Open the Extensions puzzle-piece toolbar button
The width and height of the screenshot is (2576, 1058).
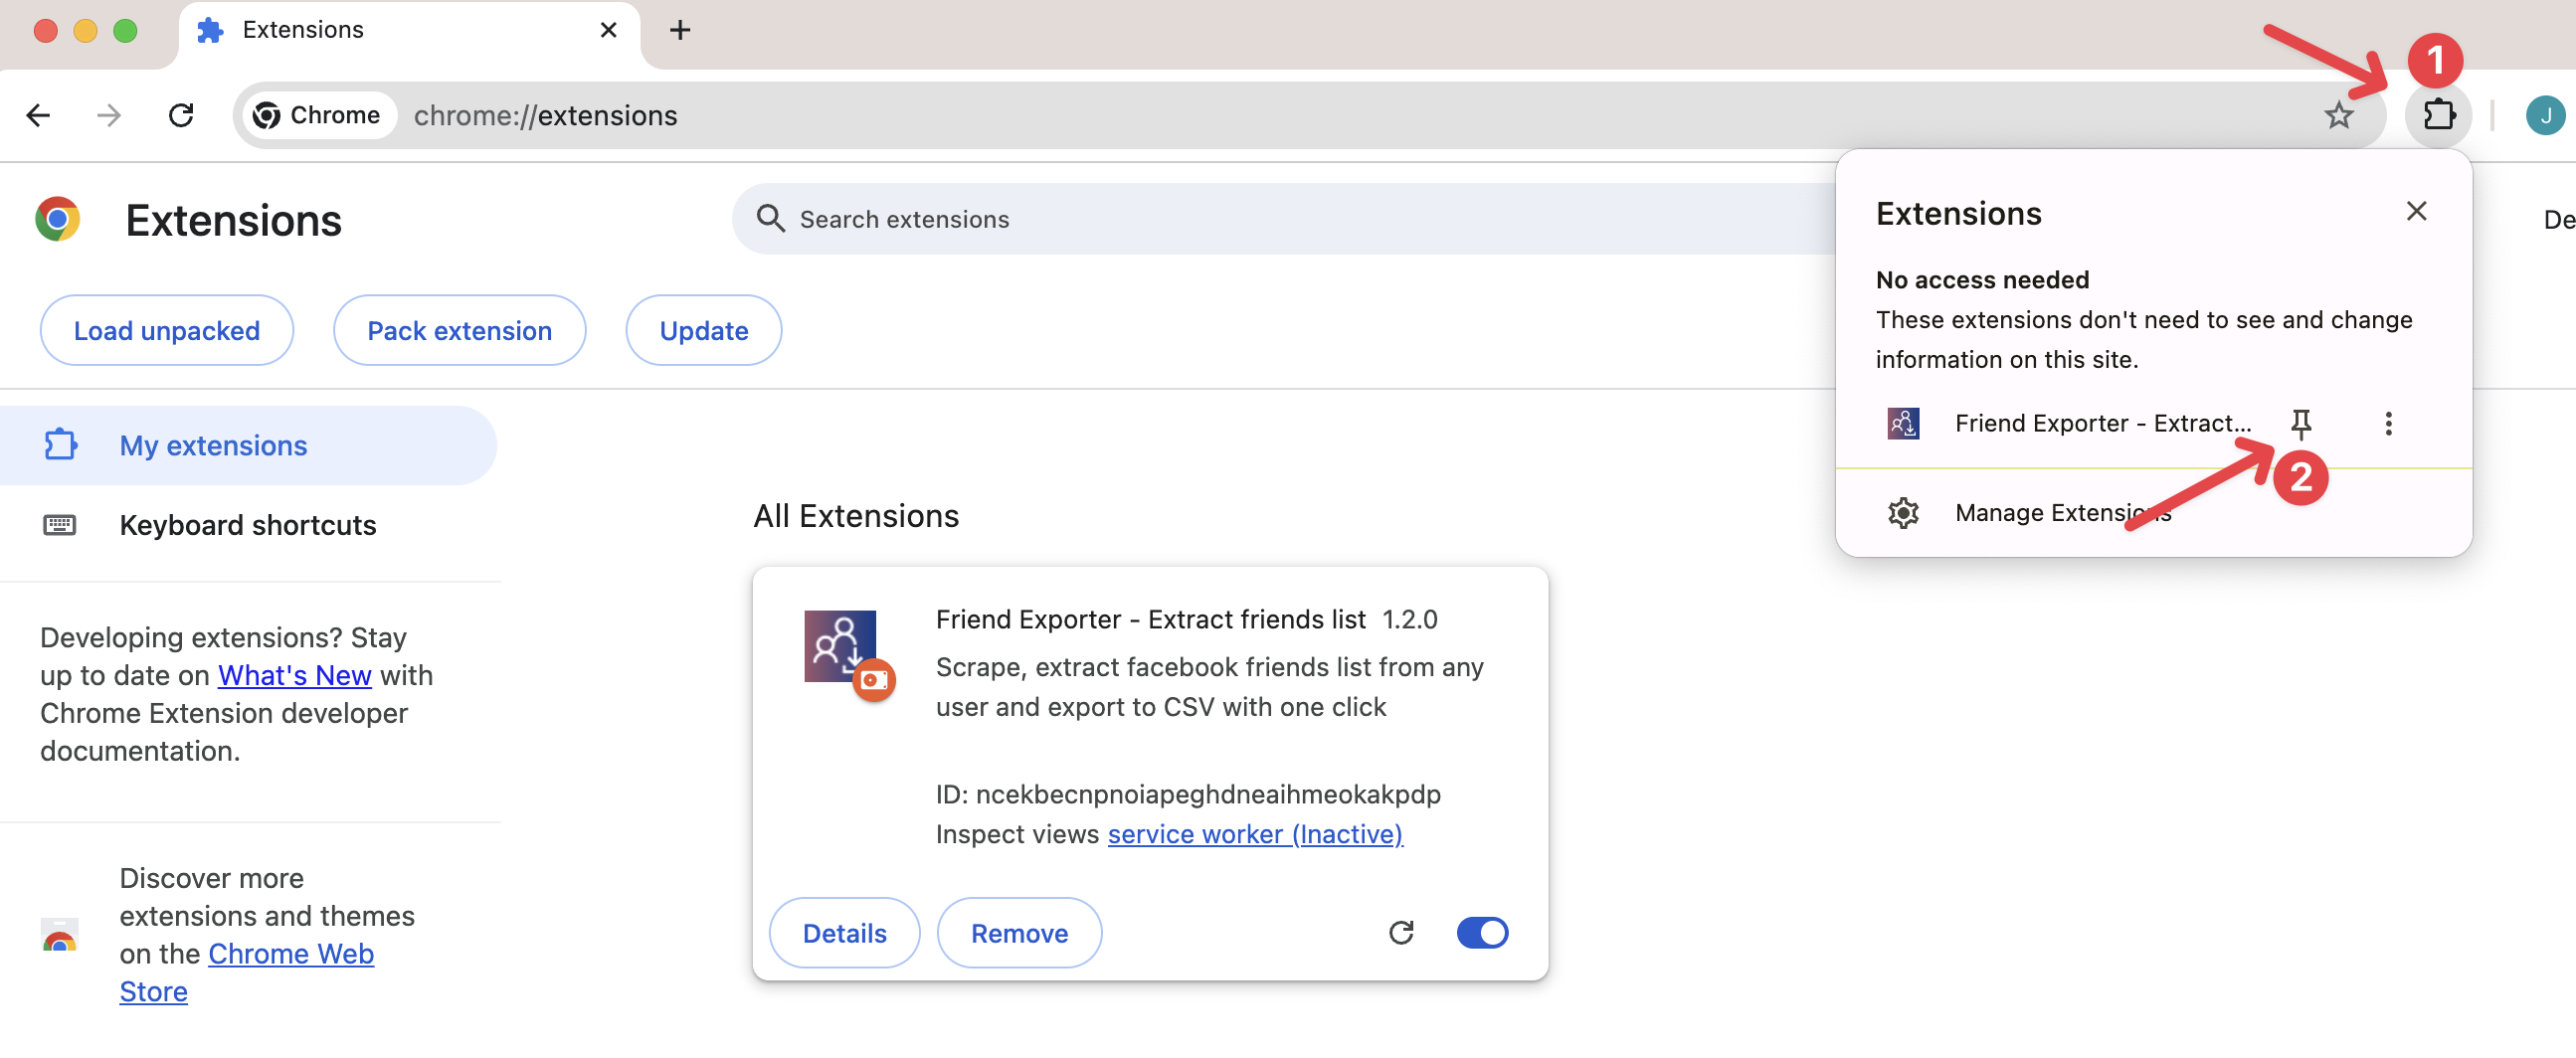tap(2439, 116)
